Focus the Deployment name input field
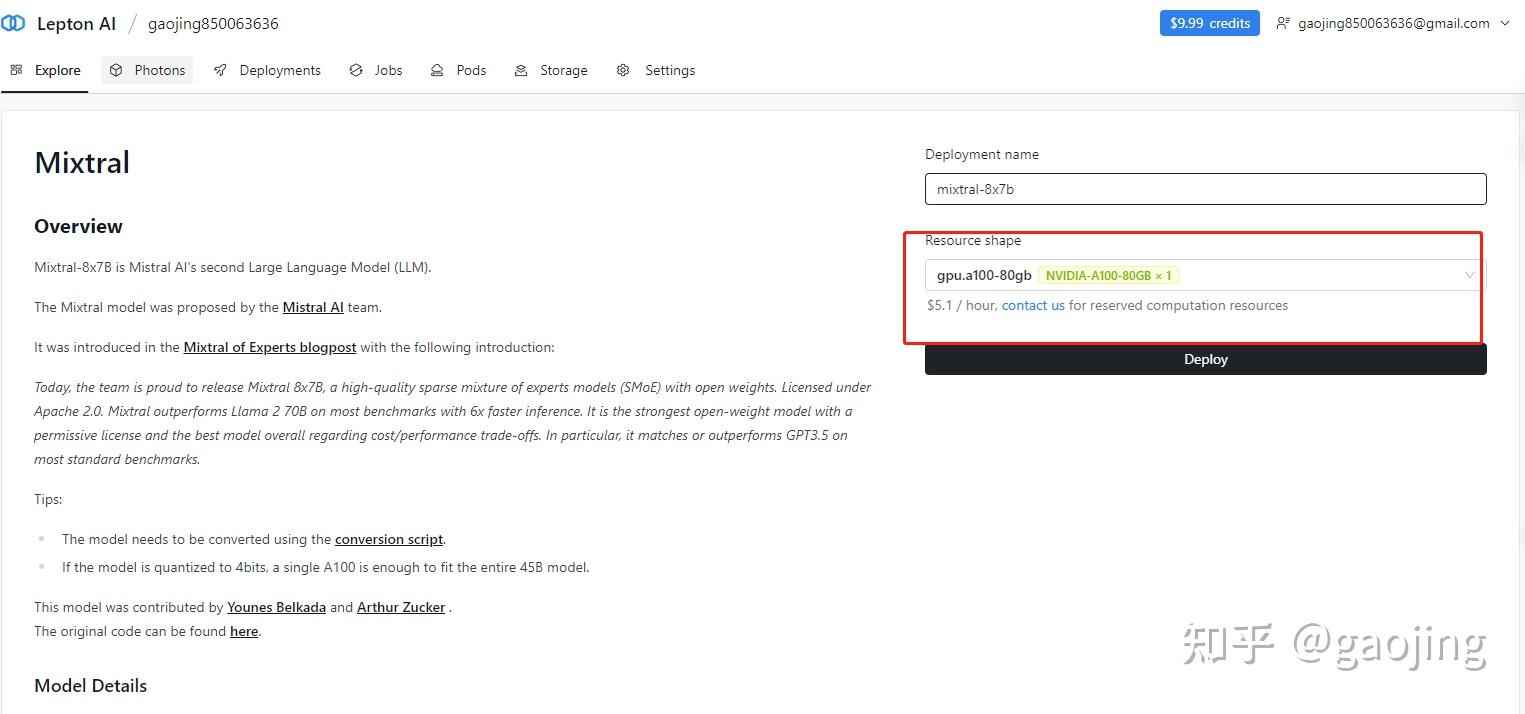Image resolution: width=1525 pixels, height=714 pixels. coord(1205,189)
